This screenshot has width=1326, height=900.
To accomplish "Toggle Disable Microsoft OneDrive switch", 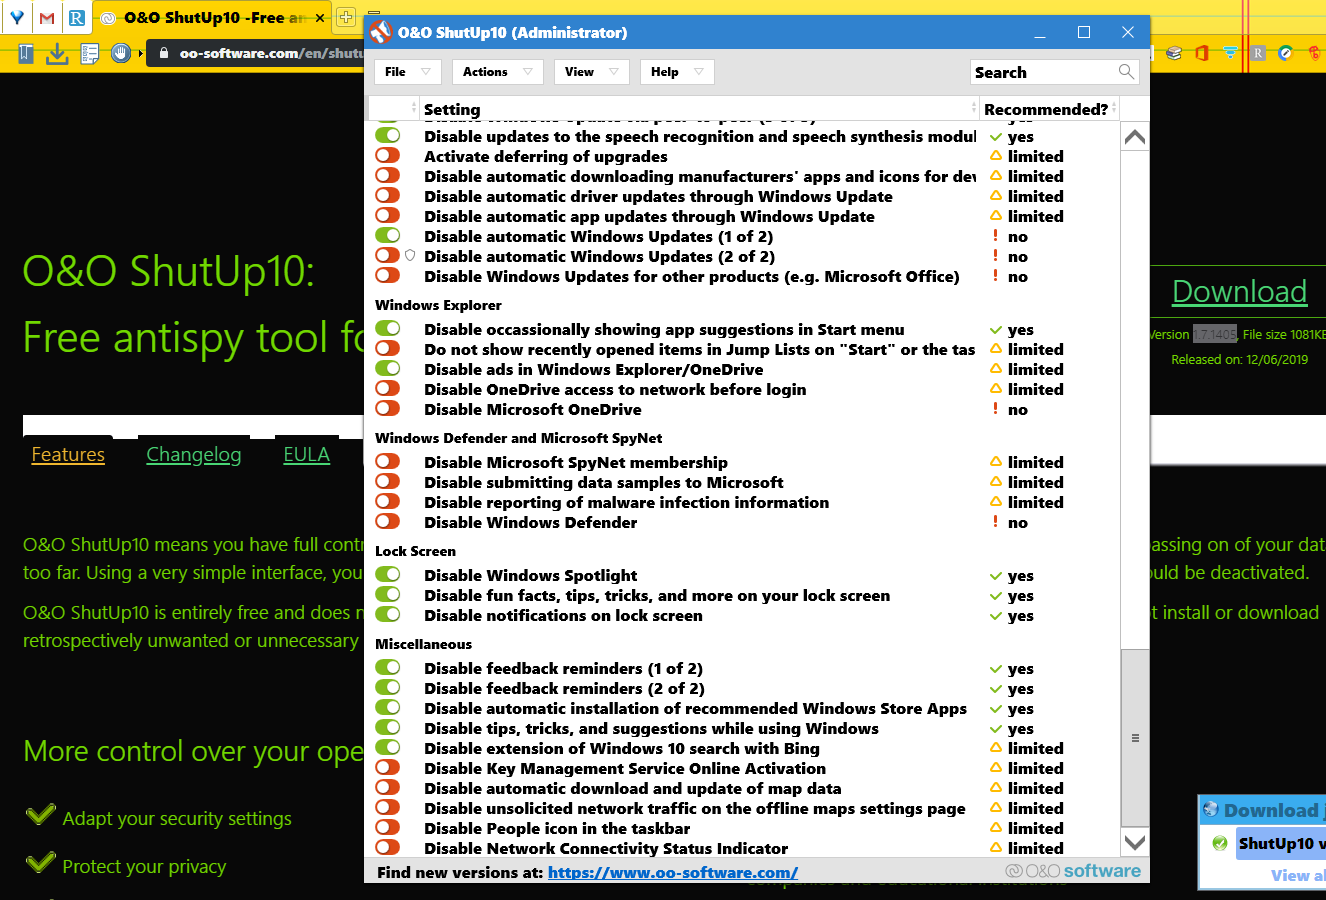I will (x=387, y=408).
